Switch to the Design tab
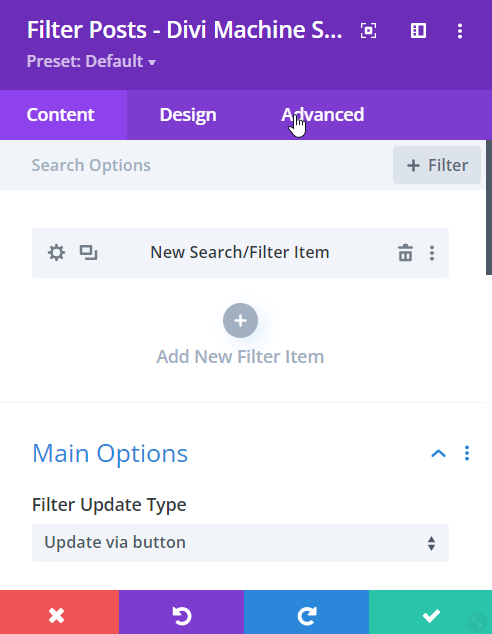Screen dimensions: 492x634 point(188,115)
